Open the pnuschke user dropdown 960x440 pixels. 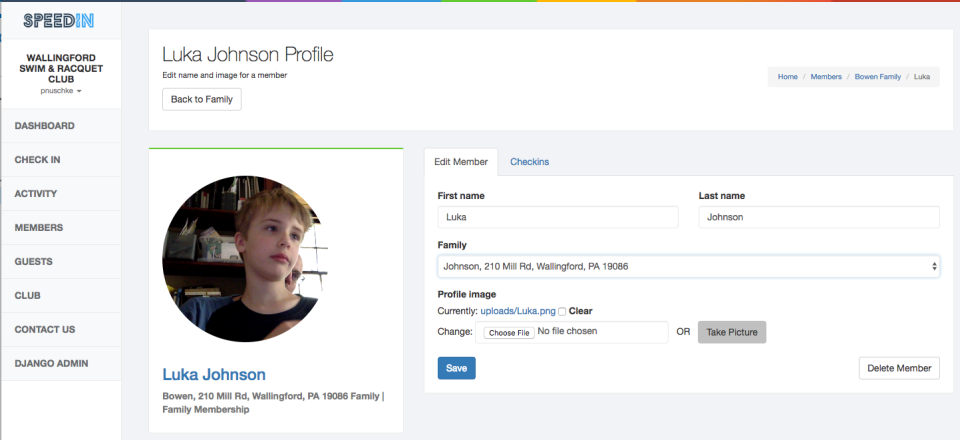61,91
